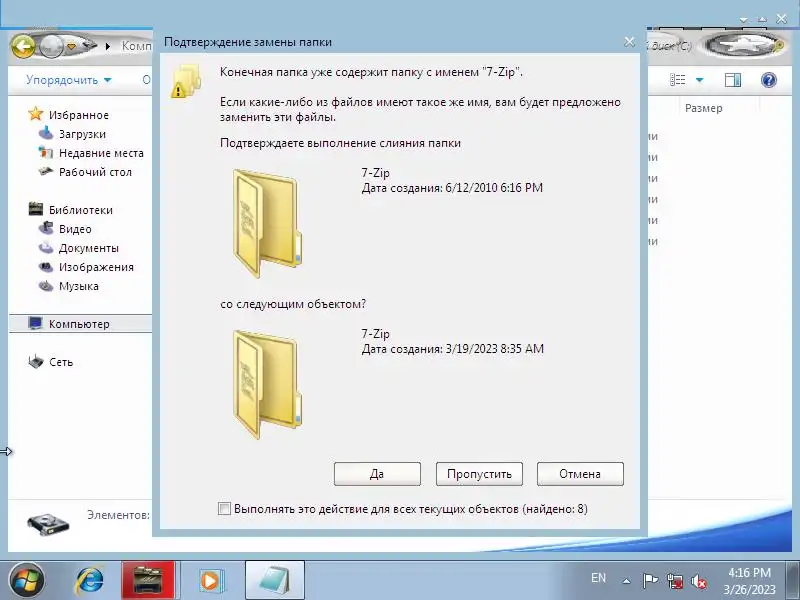Screen dimensions: 800x600
Task: Open Explorer help icon
Action: 768,80
